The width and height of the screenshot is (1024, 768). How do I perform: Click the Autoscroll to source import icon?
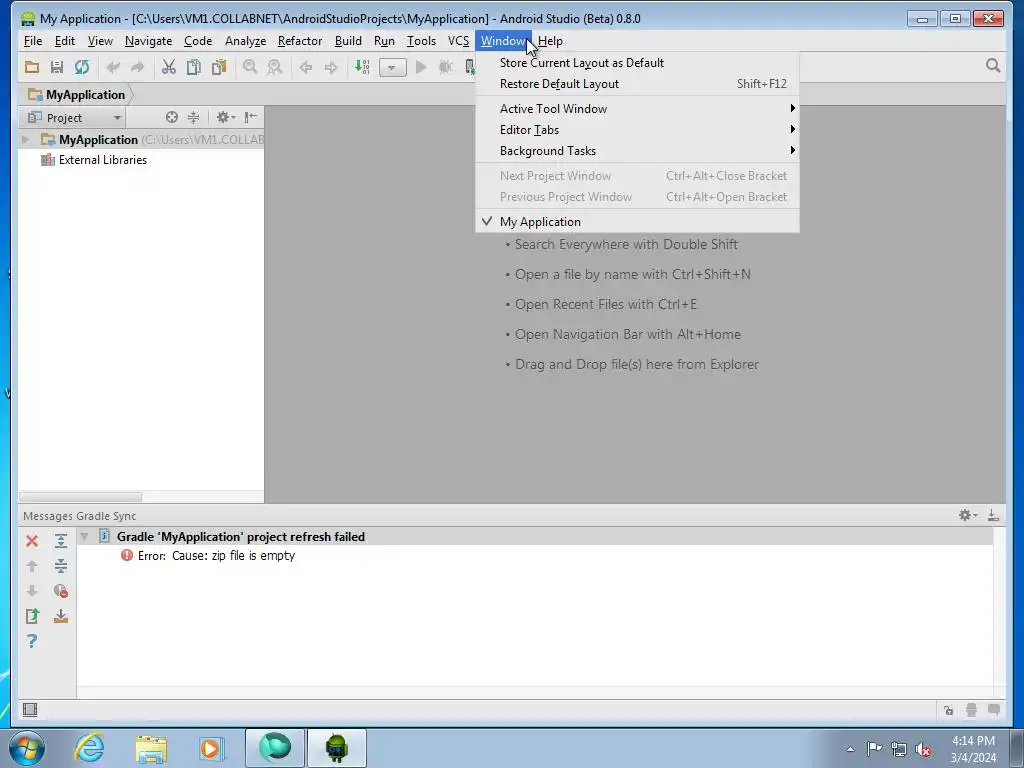pyautogui.click(x=61, y=616)
